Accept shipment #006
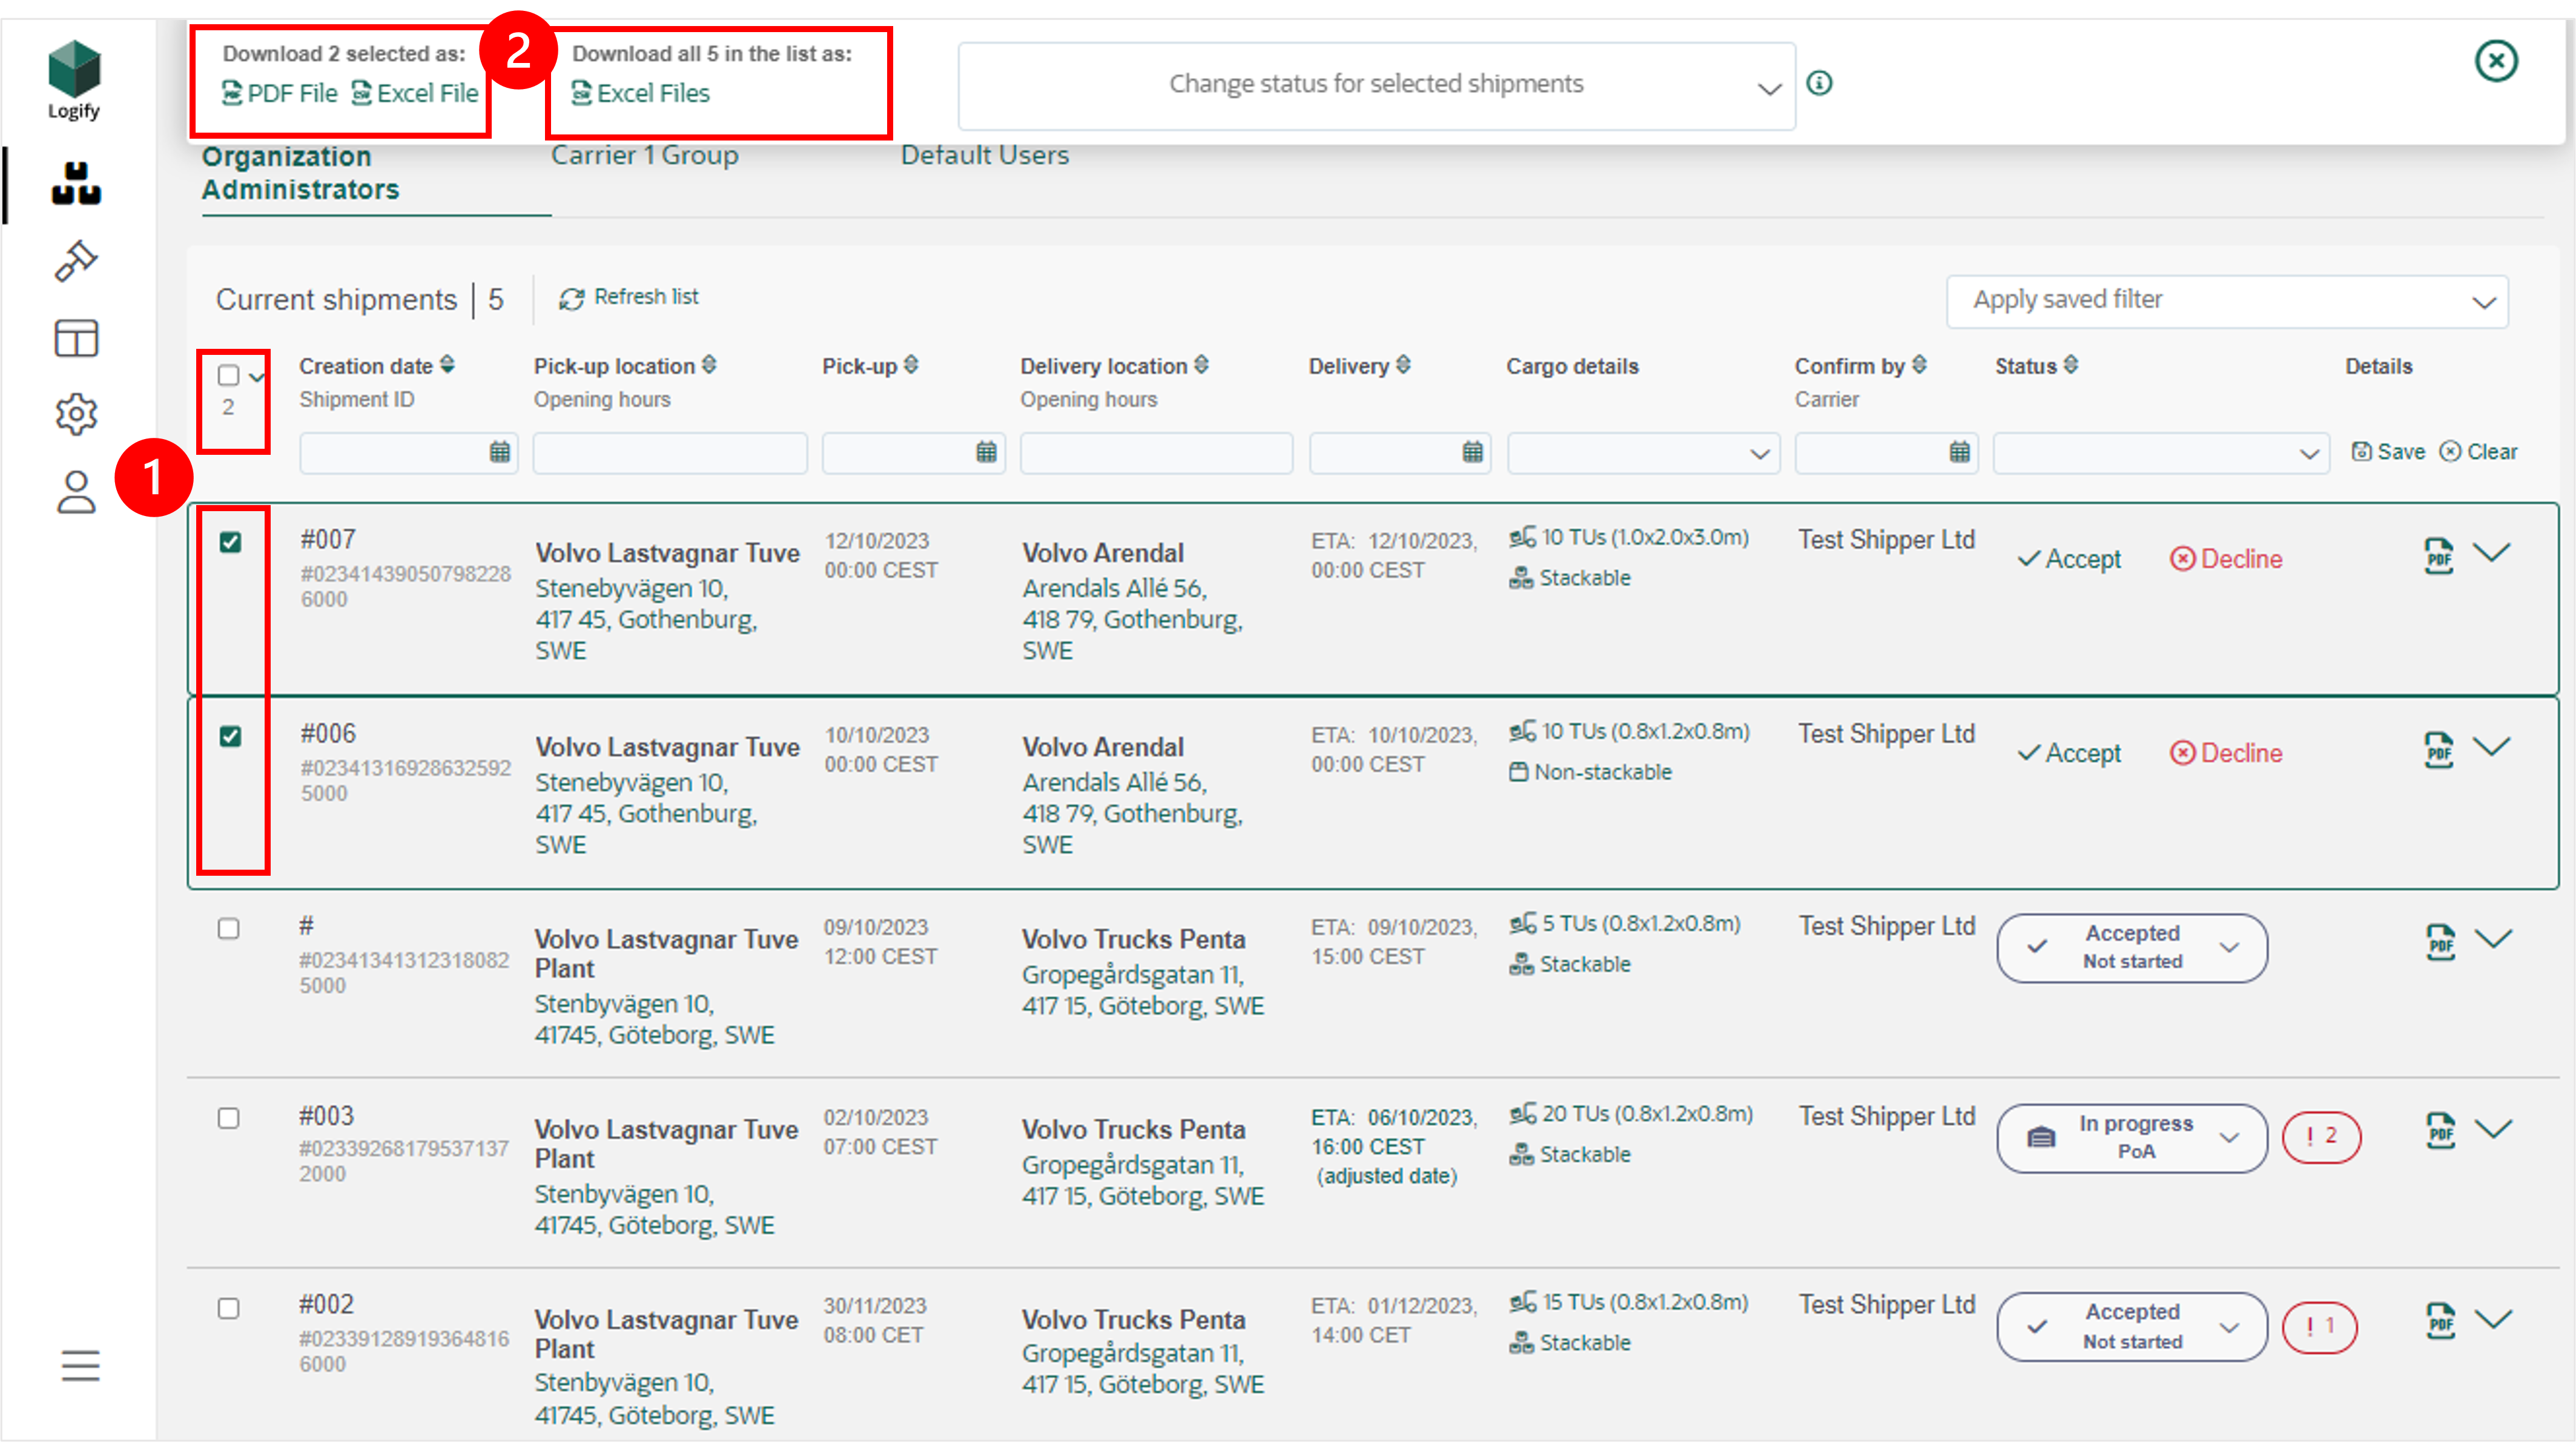The image size is (2576, 1442). click(2069, 753)
